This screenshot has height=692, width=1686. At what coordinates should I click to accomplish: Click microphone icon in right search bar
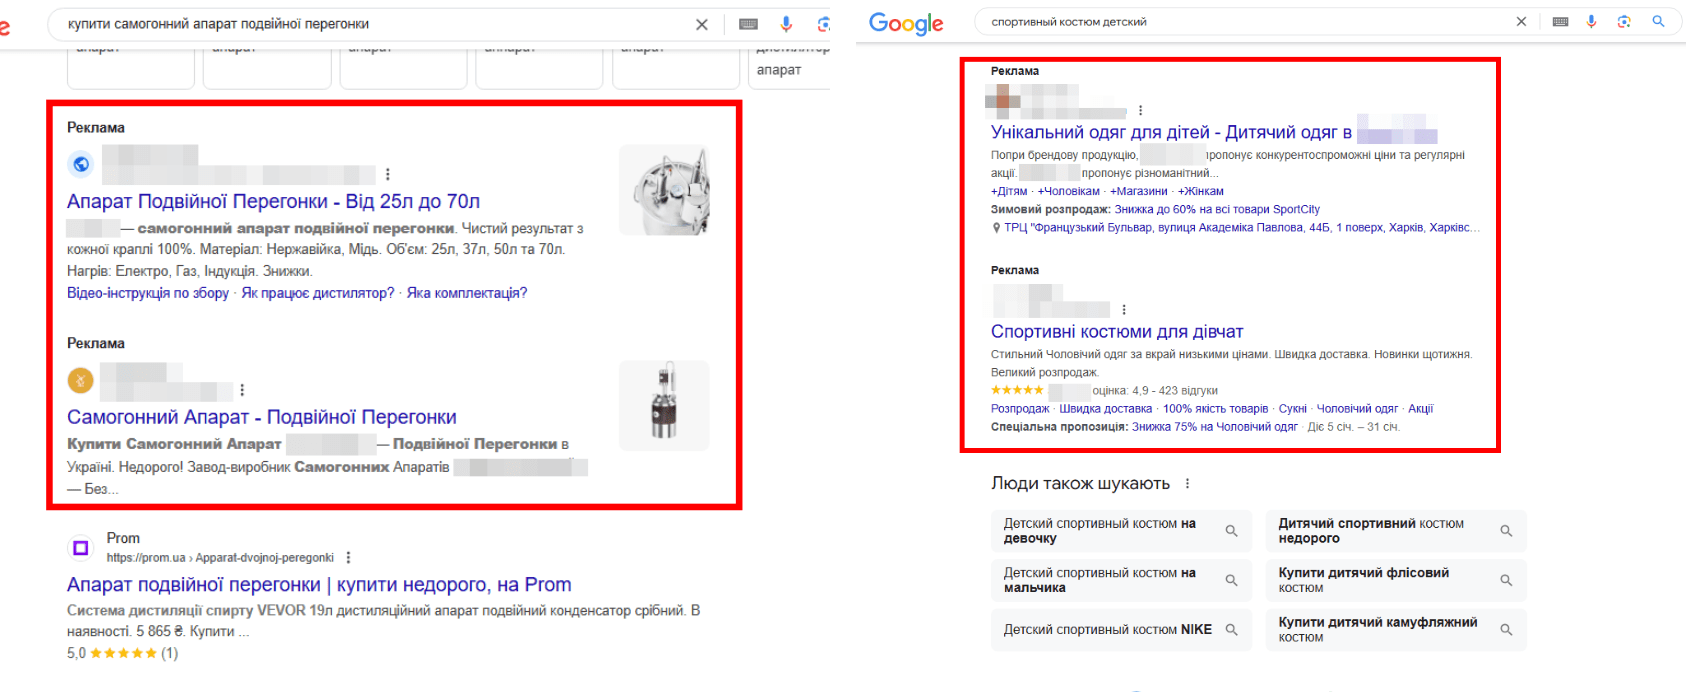1592,21
